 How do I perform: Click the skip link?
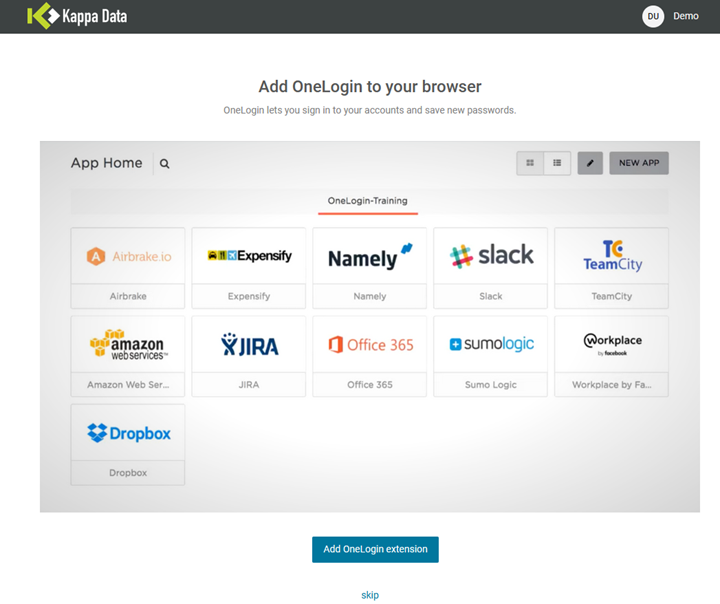tap(370, 595)
